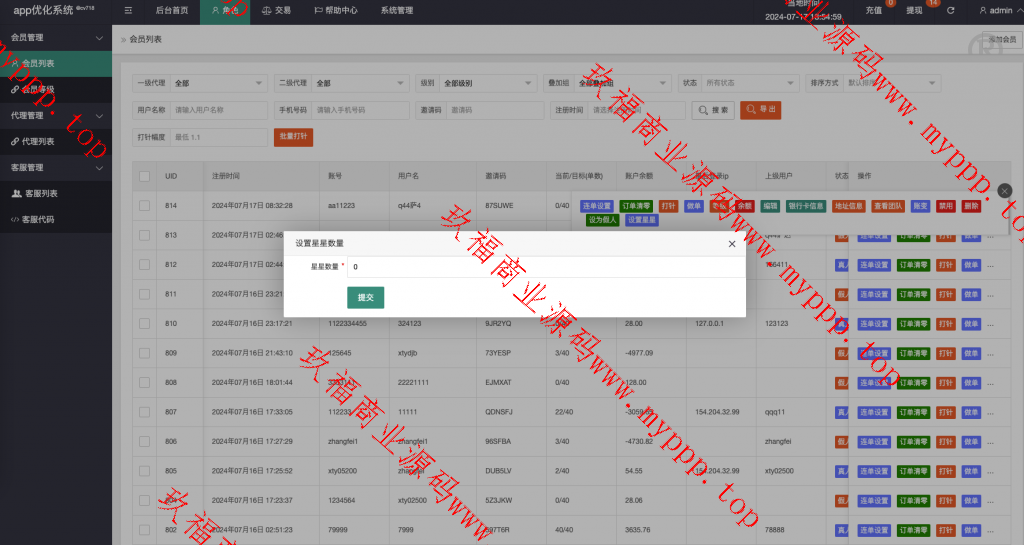Check the checkbox for UID 810 row
This screenshot has height=545, width=1024.
[144, 324]
